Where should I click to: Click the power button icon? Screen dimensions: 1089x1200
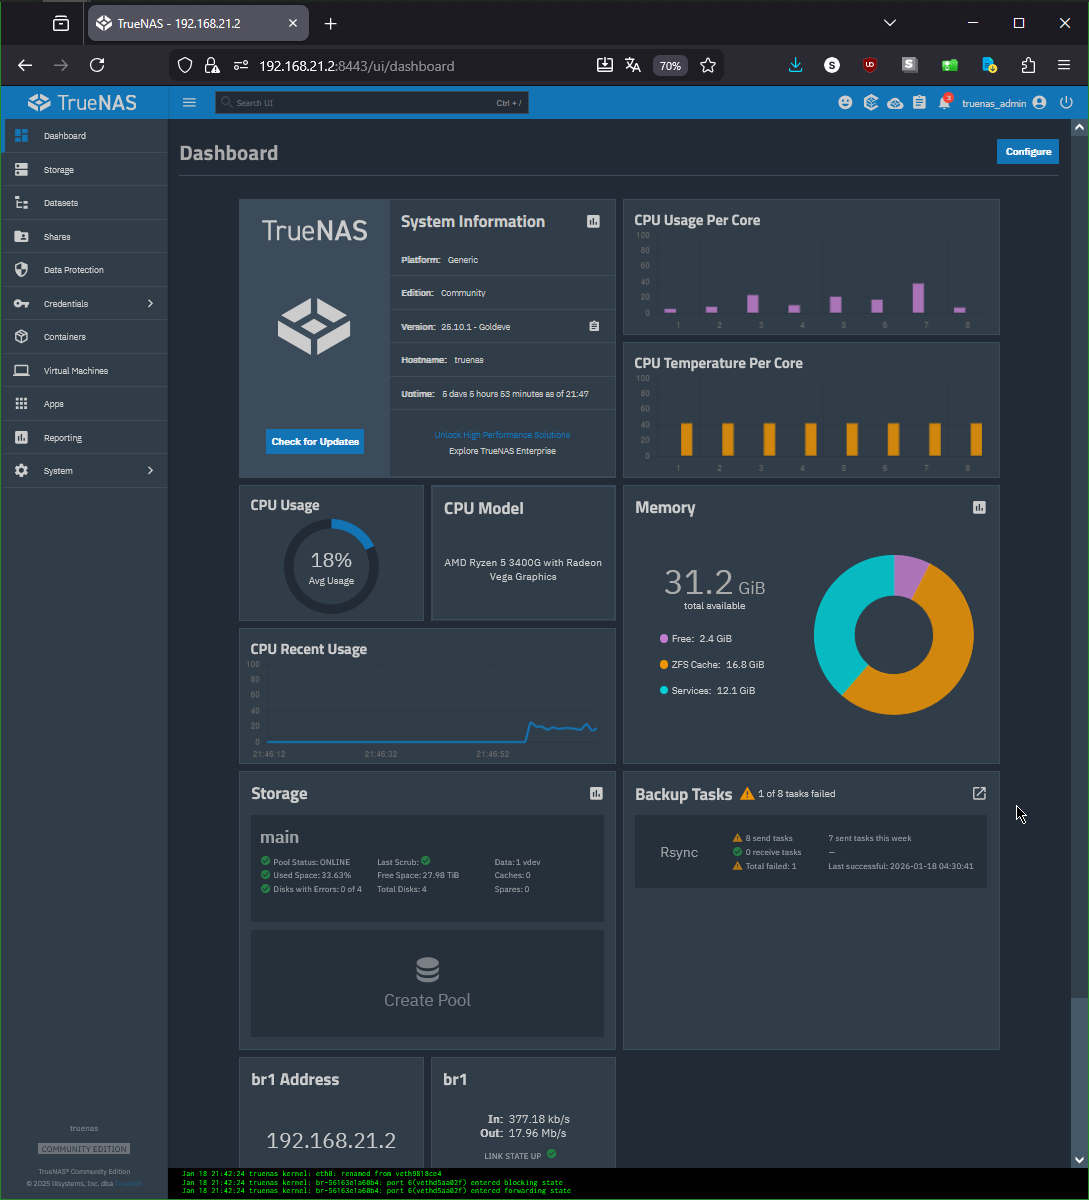[x=1066, y=103]
